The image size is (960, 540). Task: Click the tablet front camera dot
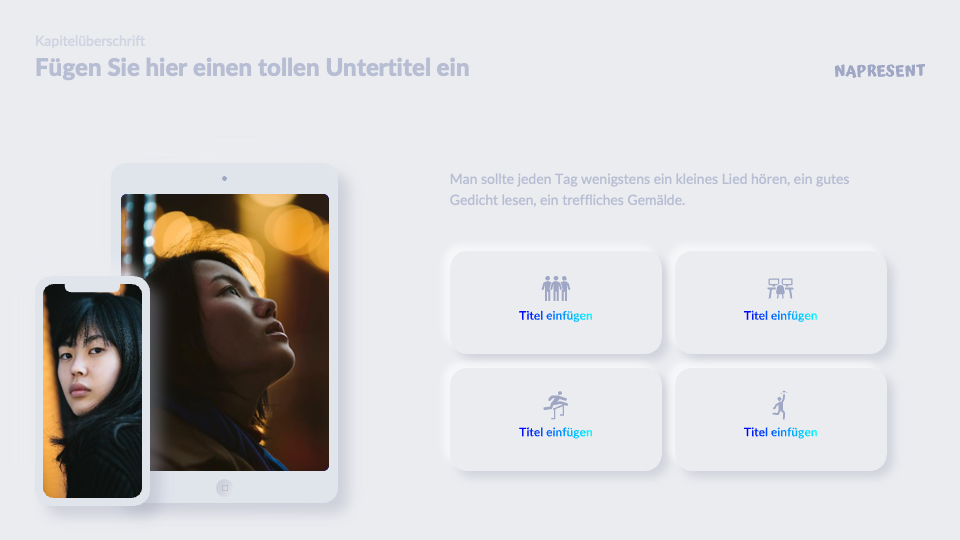coord(224,179)
